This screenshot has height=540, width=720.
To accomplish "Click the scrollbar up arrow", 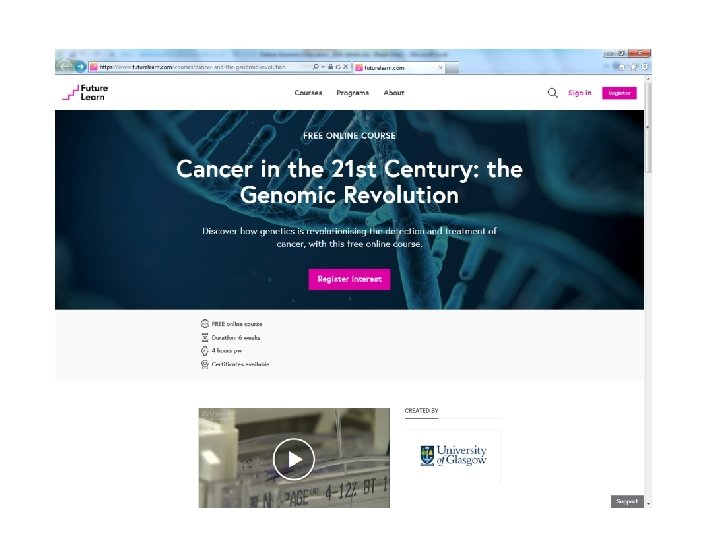I will (x=648, y=79).
